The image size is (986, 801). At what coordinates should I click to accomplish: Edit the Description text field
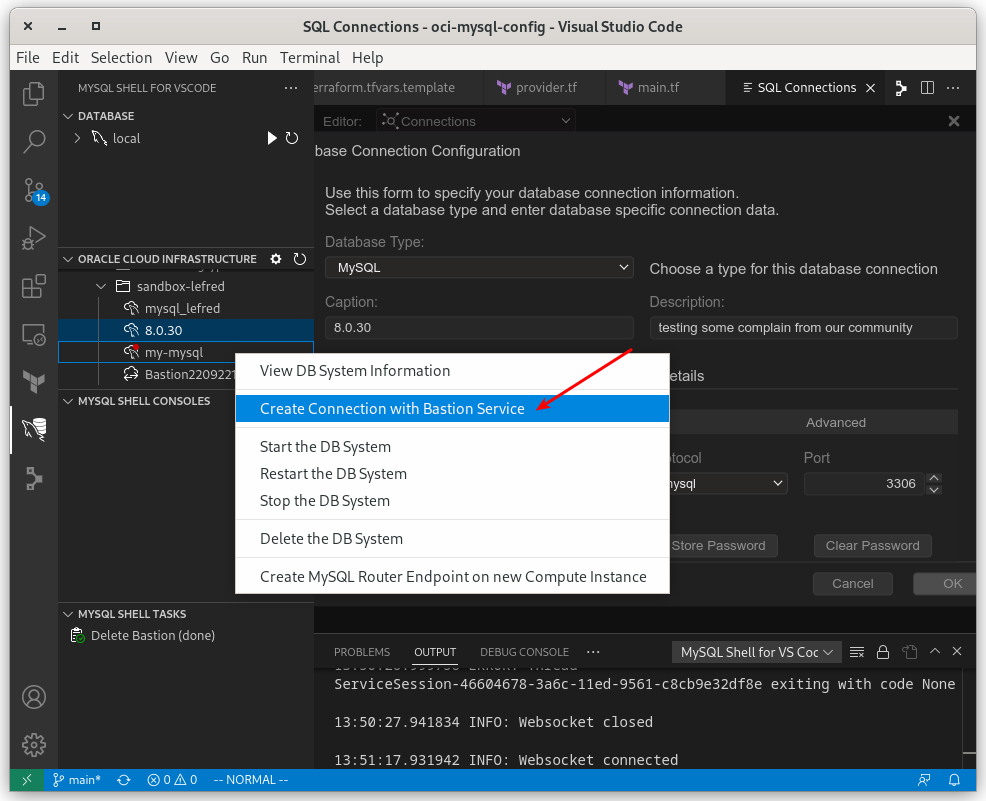pyautogui.click(x=803, y=328)
